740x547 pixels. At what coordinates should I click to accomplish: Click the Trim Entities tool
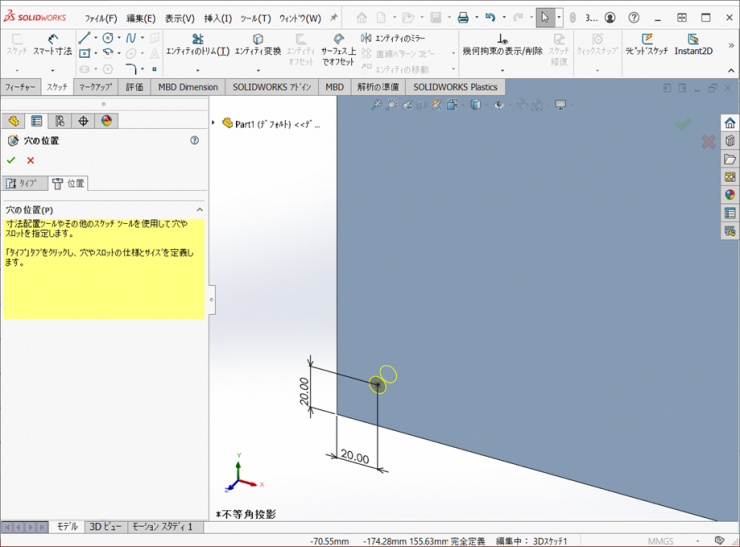click(x=197, y=44)
